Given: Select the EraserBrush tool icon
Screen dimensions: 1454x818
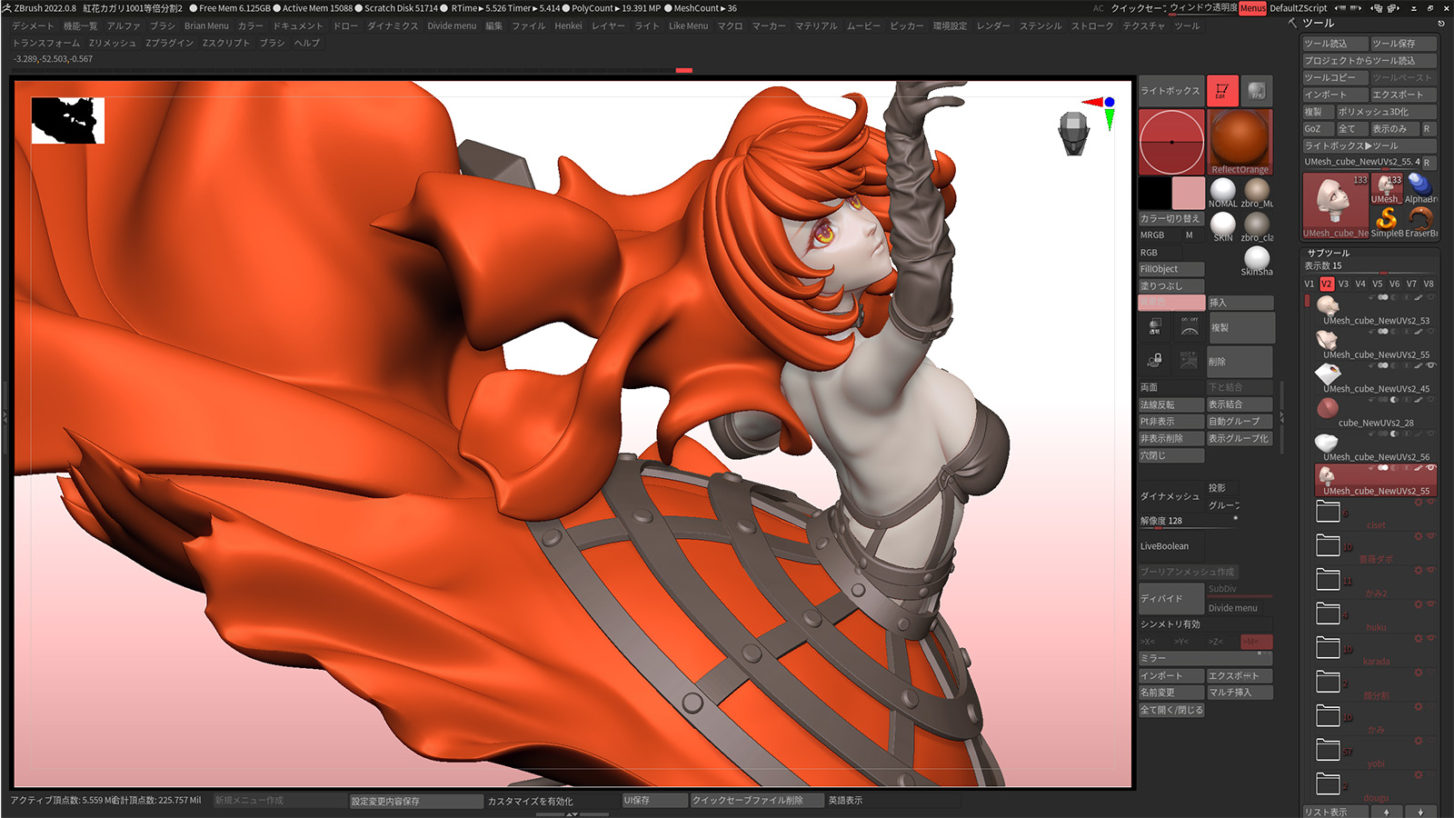Looking at the screenshot, I should [1420, 218].
